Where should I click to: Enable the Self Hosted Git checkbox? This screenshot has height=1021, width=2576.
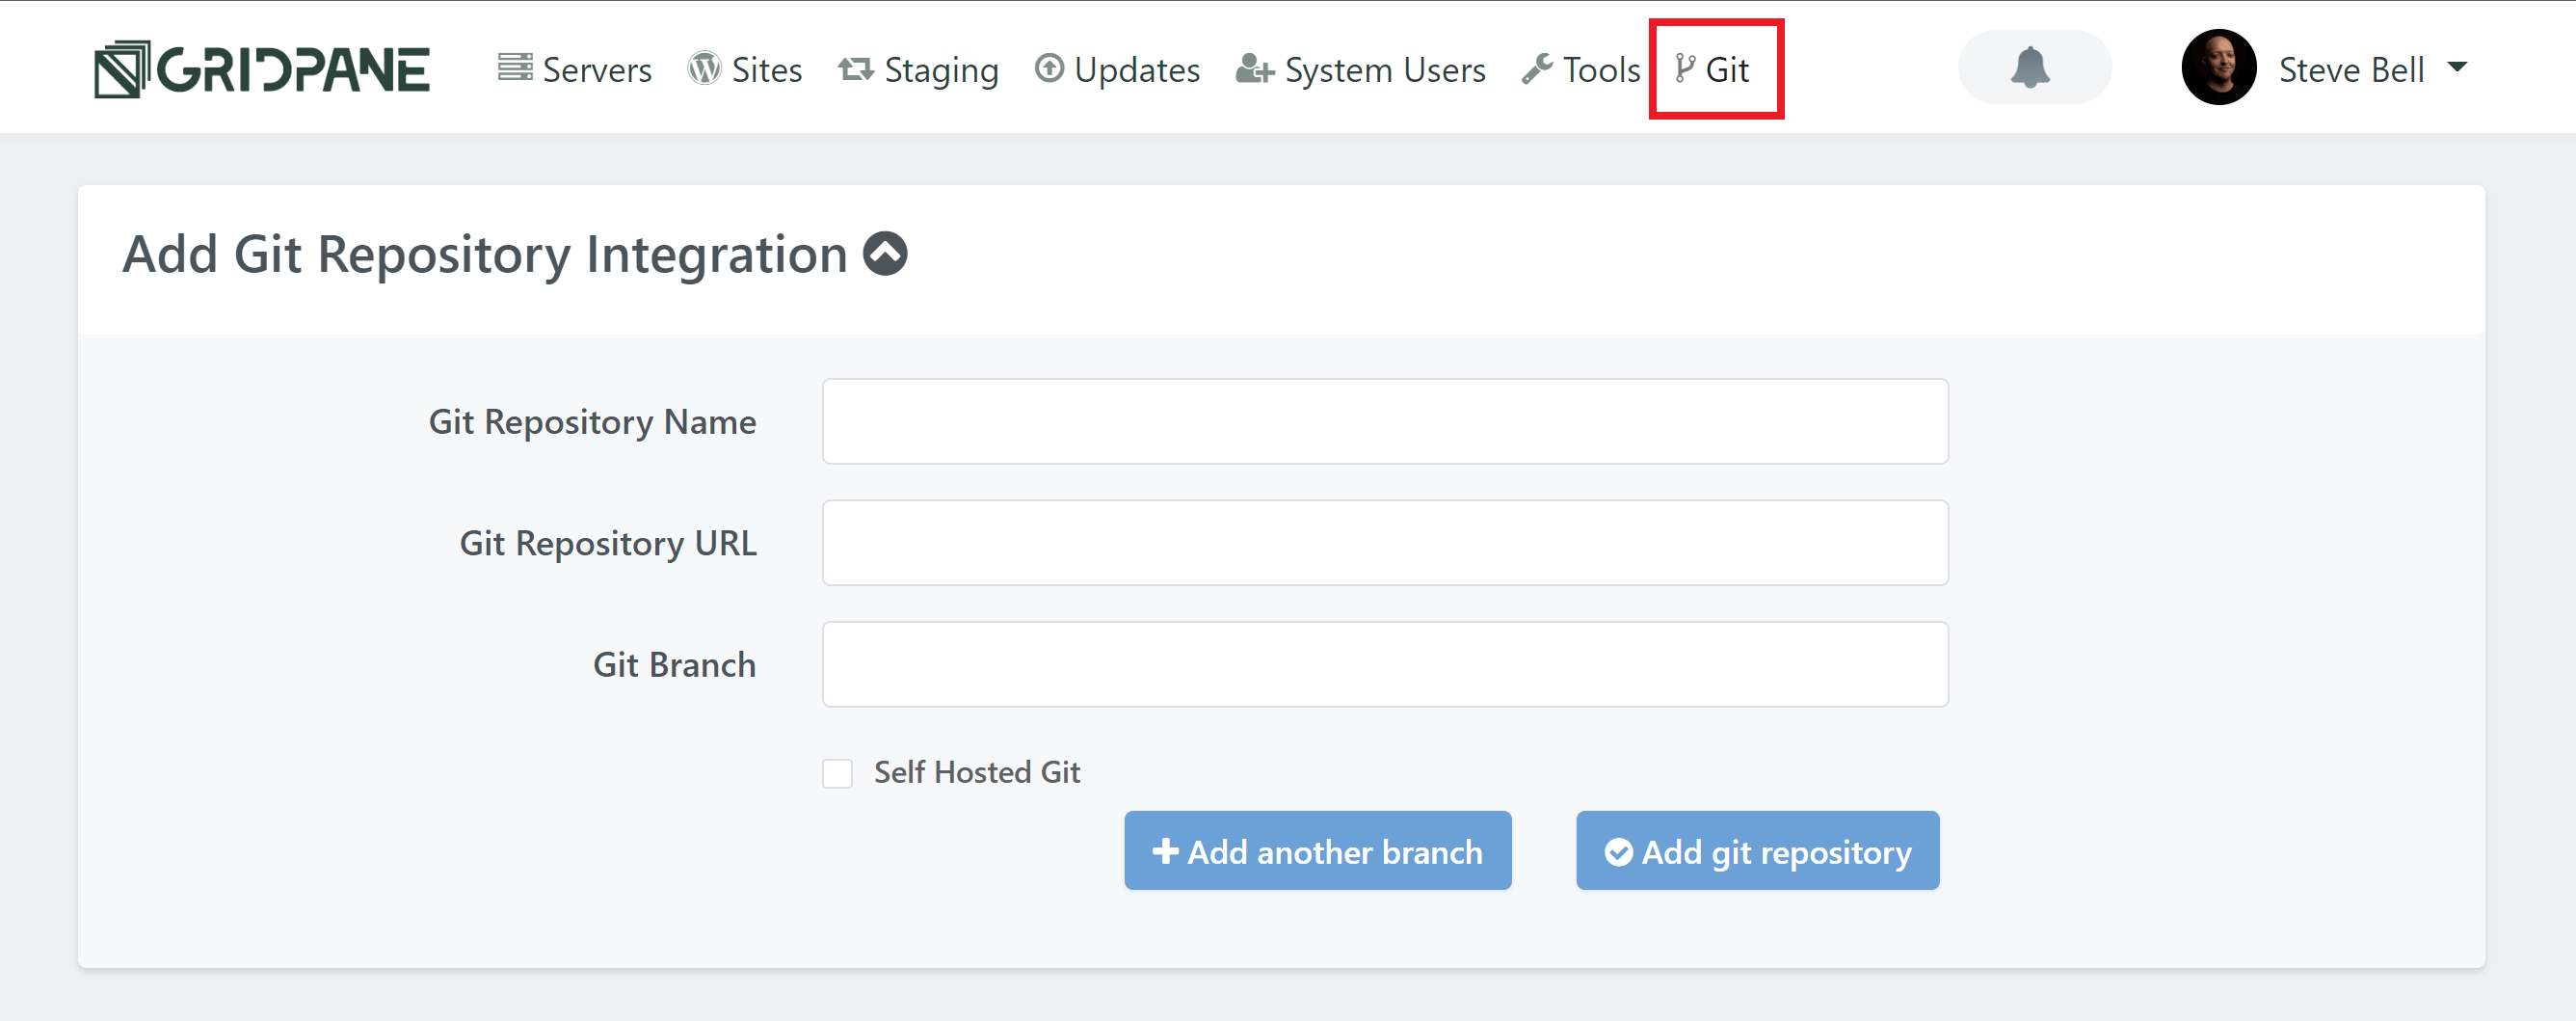[837, 773]
